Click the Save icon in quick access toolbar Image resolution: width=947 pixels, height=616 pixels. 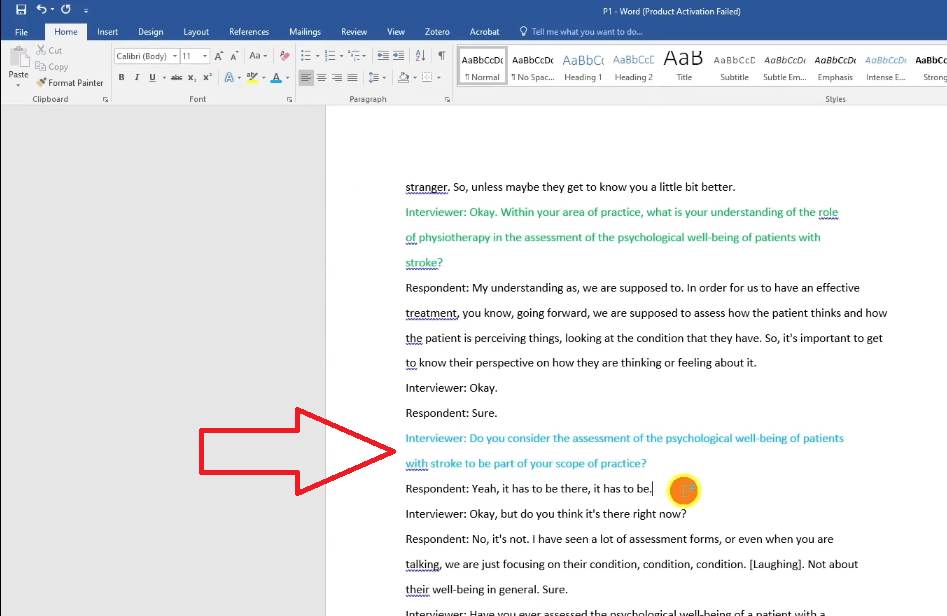21,9
